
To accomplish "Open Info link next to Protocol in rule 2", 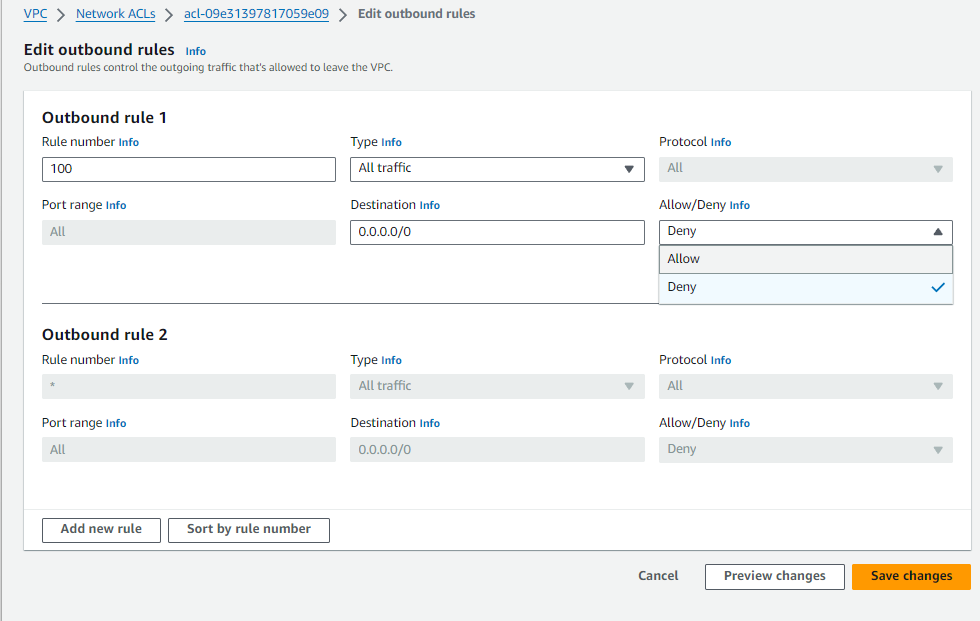I will 721,360.
